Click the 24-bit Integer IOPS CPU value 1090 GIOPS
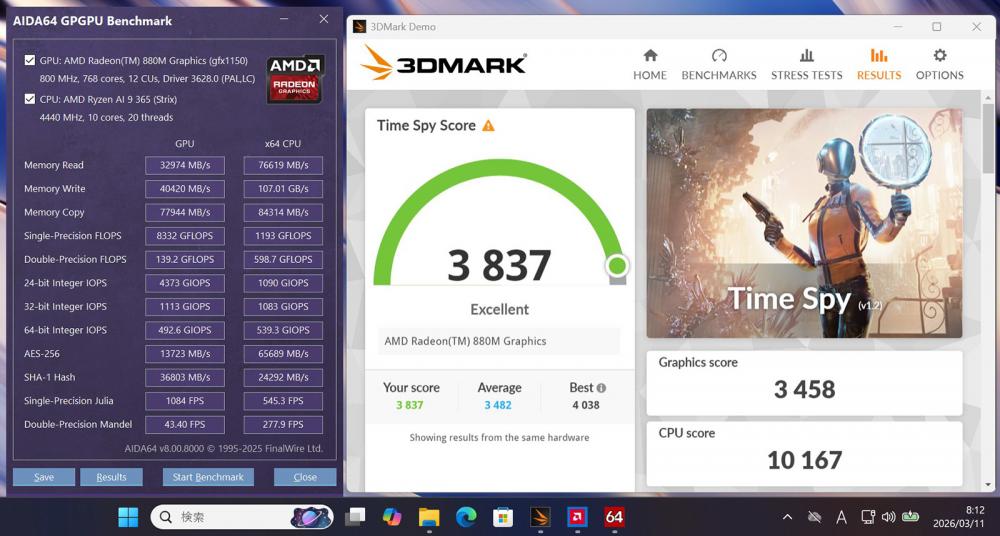 tap(283, 283)
